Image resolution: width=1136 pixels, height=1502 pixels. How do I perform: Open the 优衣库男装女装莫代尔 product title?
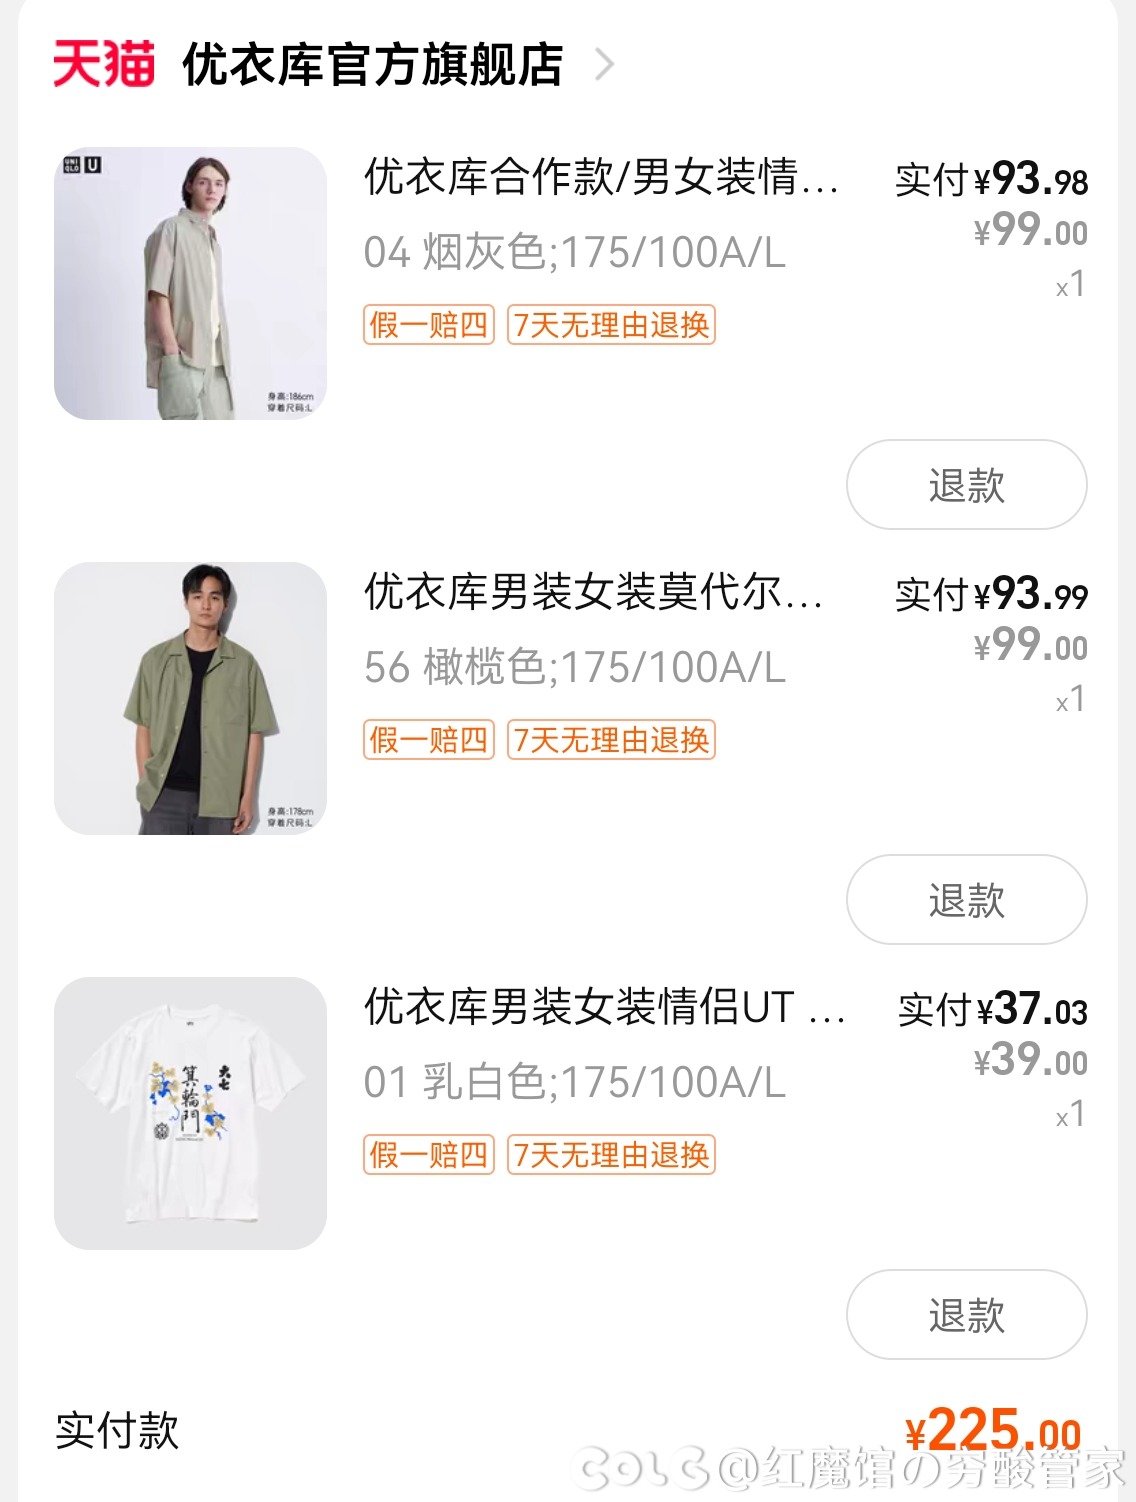(593, 592)
